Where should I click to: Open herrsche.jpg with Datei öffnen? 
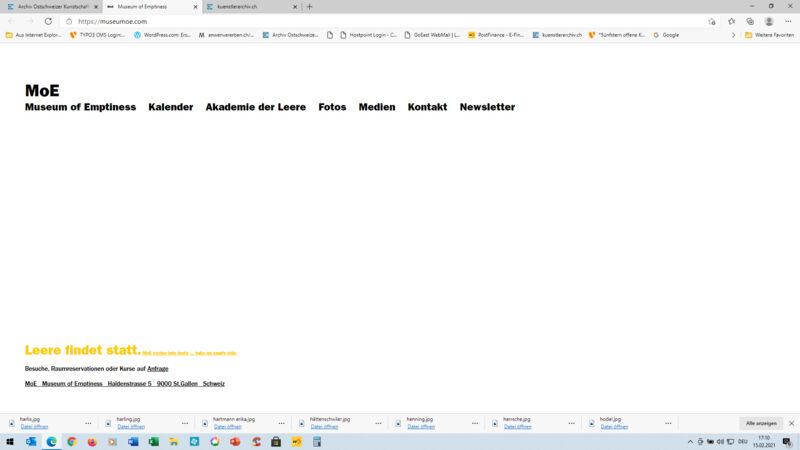click(x=517, y=427)
